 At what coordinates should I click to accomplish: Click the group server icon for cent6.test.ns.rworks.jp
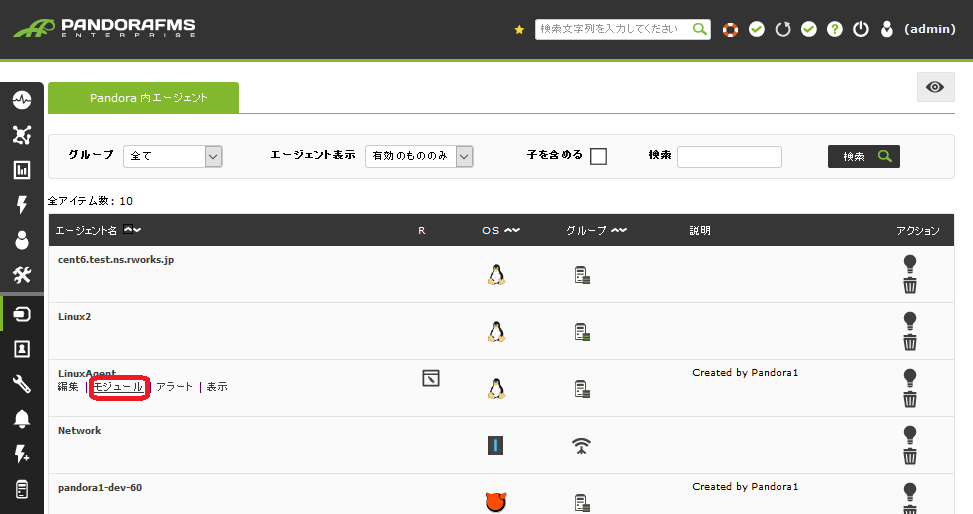tap(582, 274)
